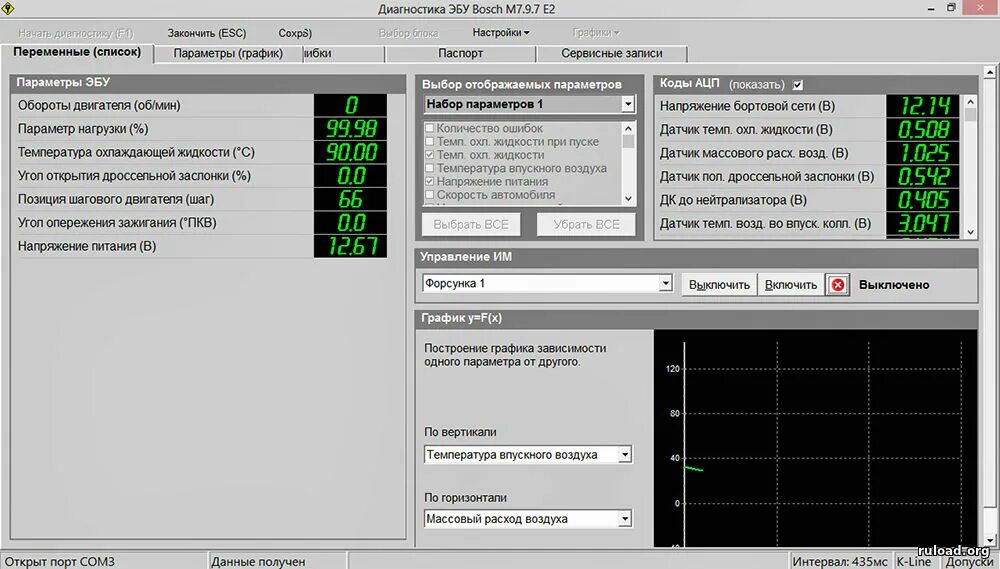Click the Интервал: 435мс status field
Image resolution: width=1000 pixels, height=569 pixels.
(840, 561)
